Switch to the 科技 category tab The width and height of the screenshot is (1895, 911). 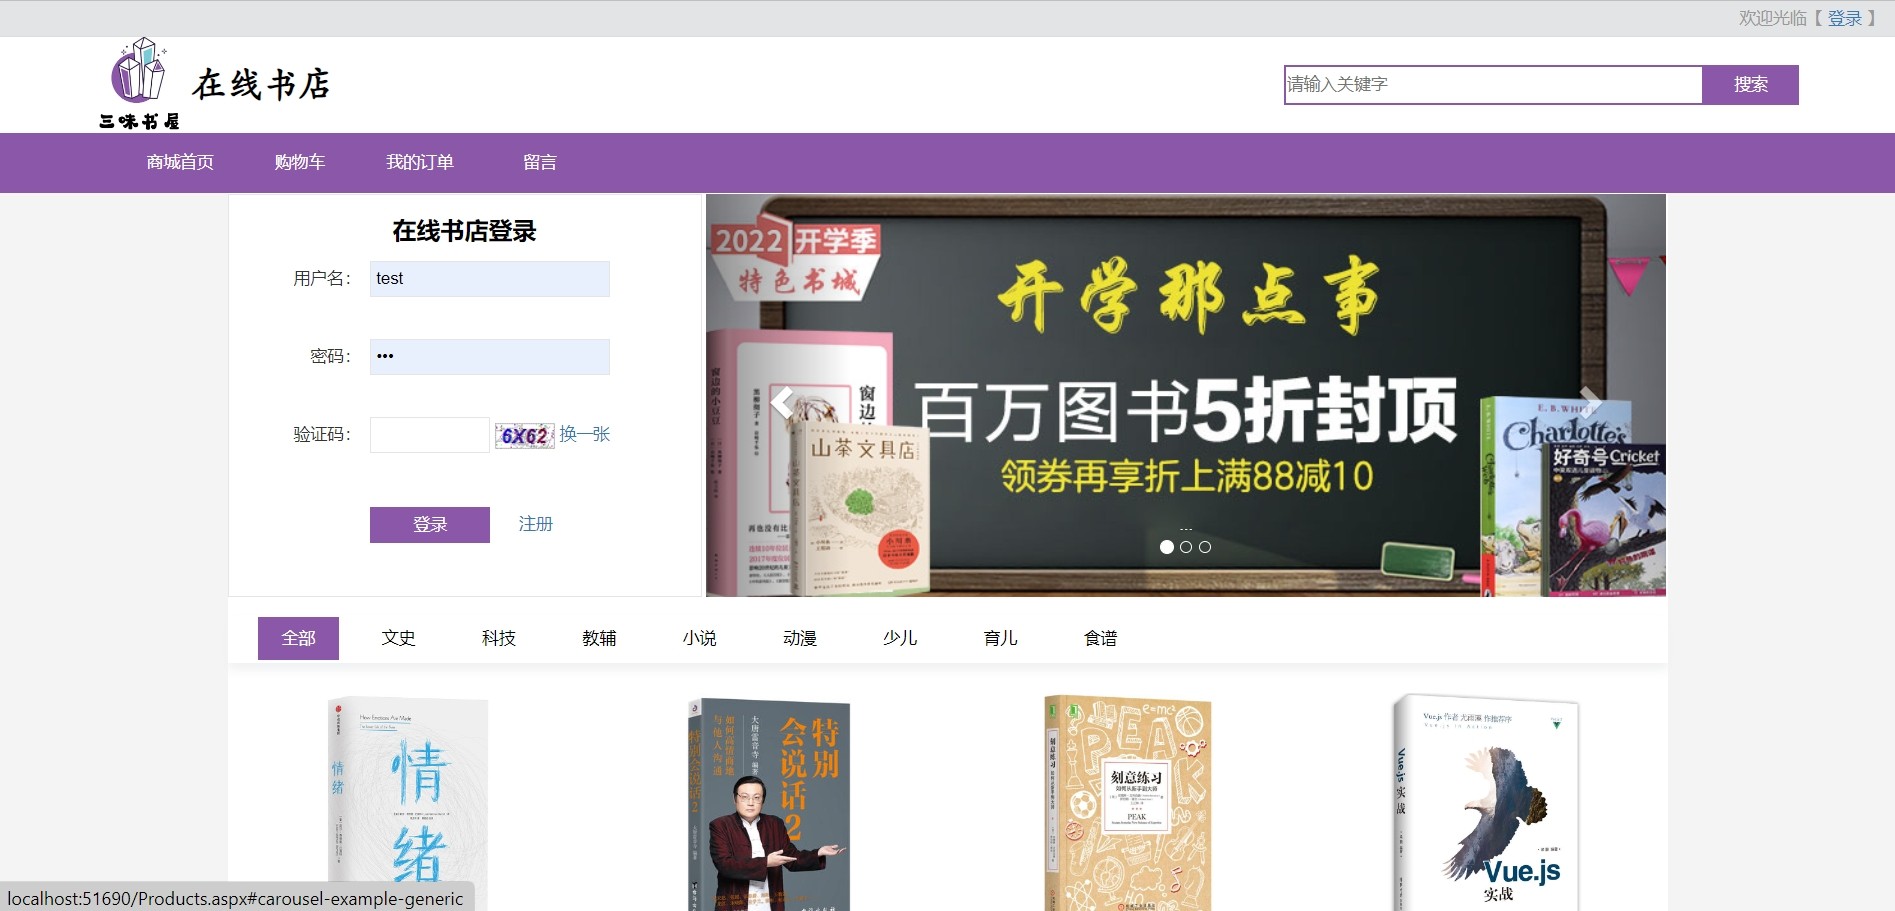pyautogui.click(x=498, y=638)
